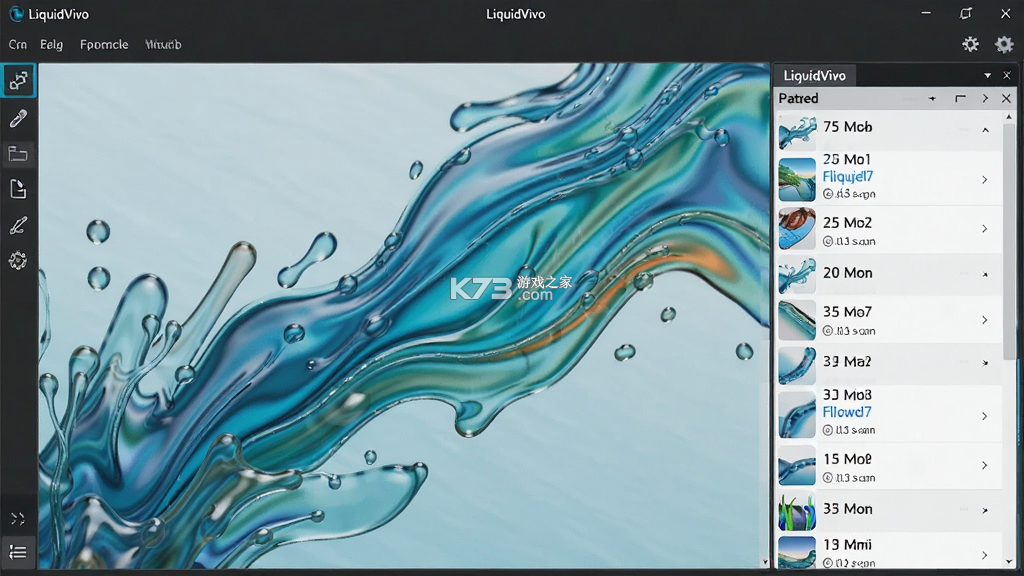The width and height of the screenshot is (1024, 576).
Task: Select the 33 Mon label
Action: coord(848,509)
